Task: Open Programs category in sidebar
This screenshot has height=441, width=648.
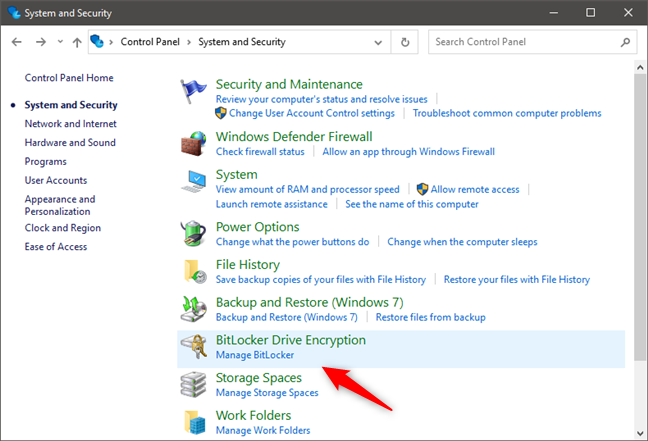Action: click(45, 162)
